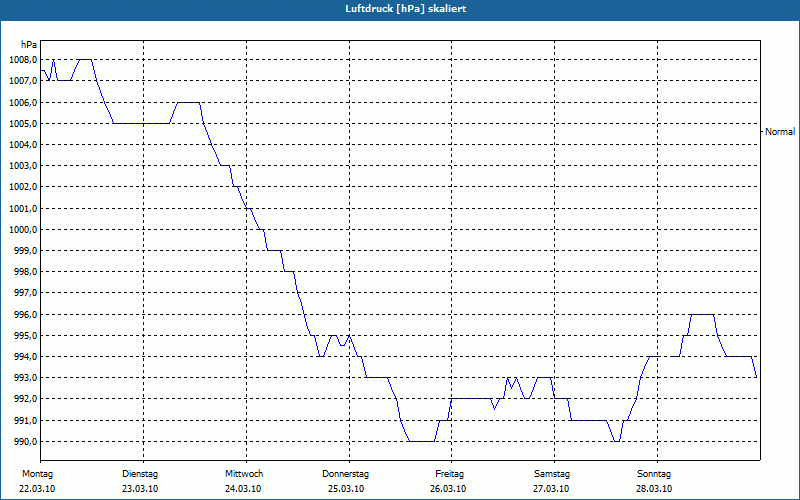This screenshot has height=500, width=800.
Task: Click the 993,0 axis value
Action: coord(26,378)
